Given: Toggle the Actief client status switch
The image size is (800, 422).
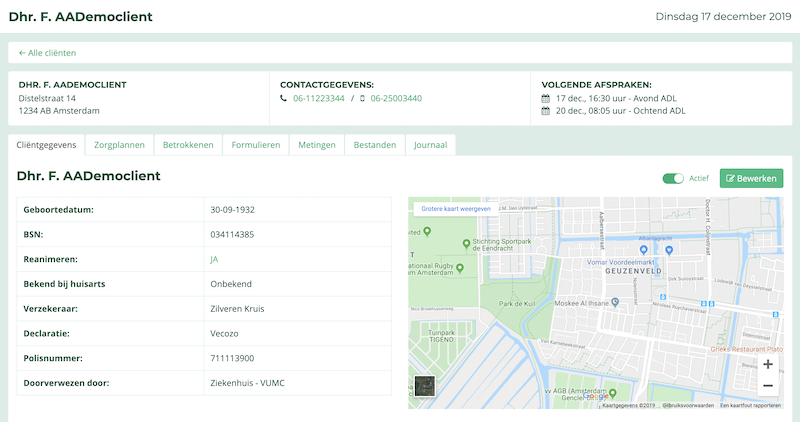Looking at the screenshot, I should coord(673,178).
